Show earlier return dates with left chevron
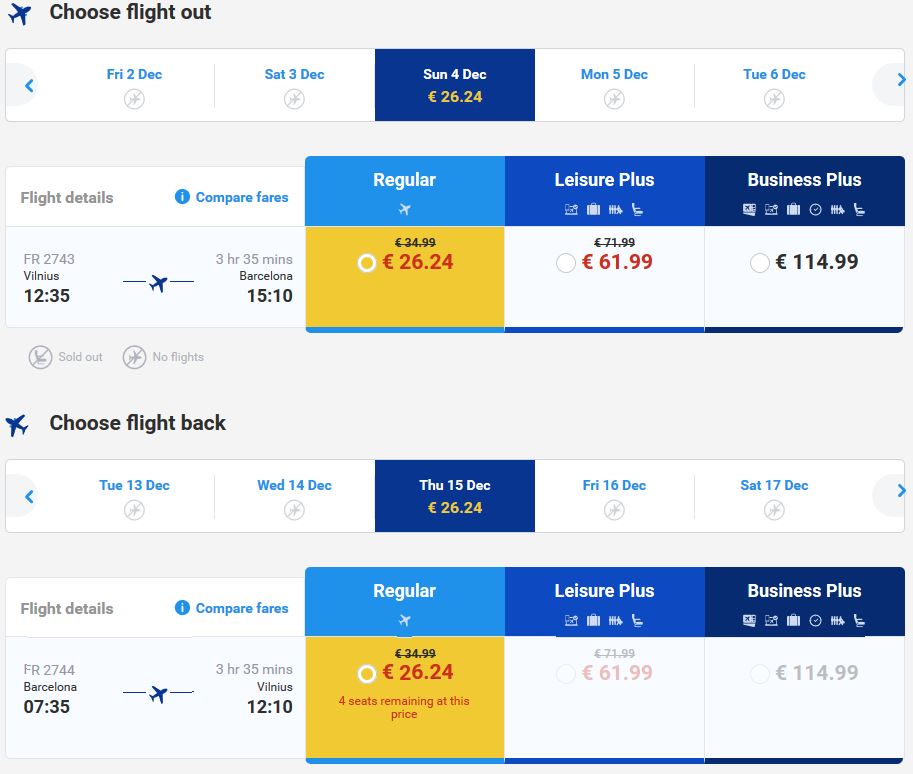 pyautogui.click(x=29, y=497)
